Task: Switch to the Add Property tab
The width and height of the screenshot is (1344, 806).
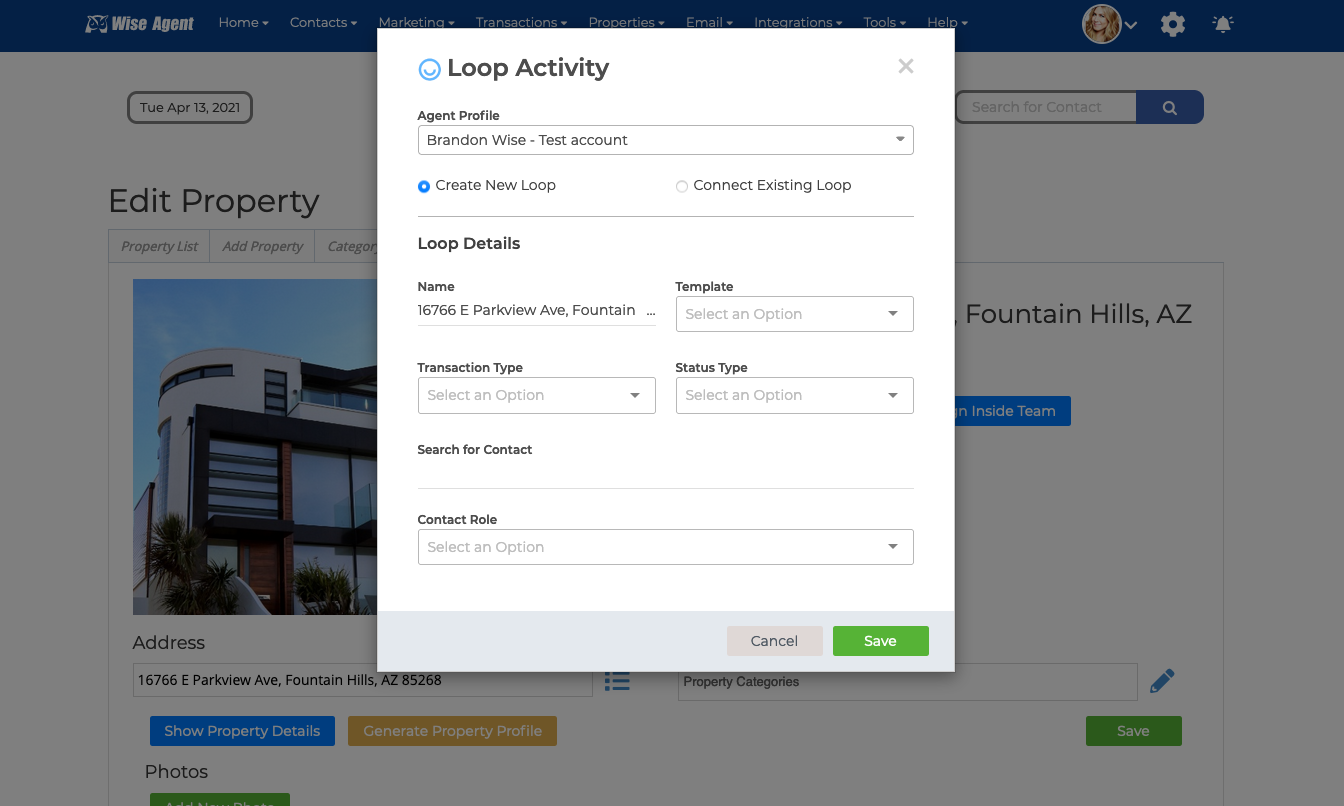Action: click(x=261, y=246)
